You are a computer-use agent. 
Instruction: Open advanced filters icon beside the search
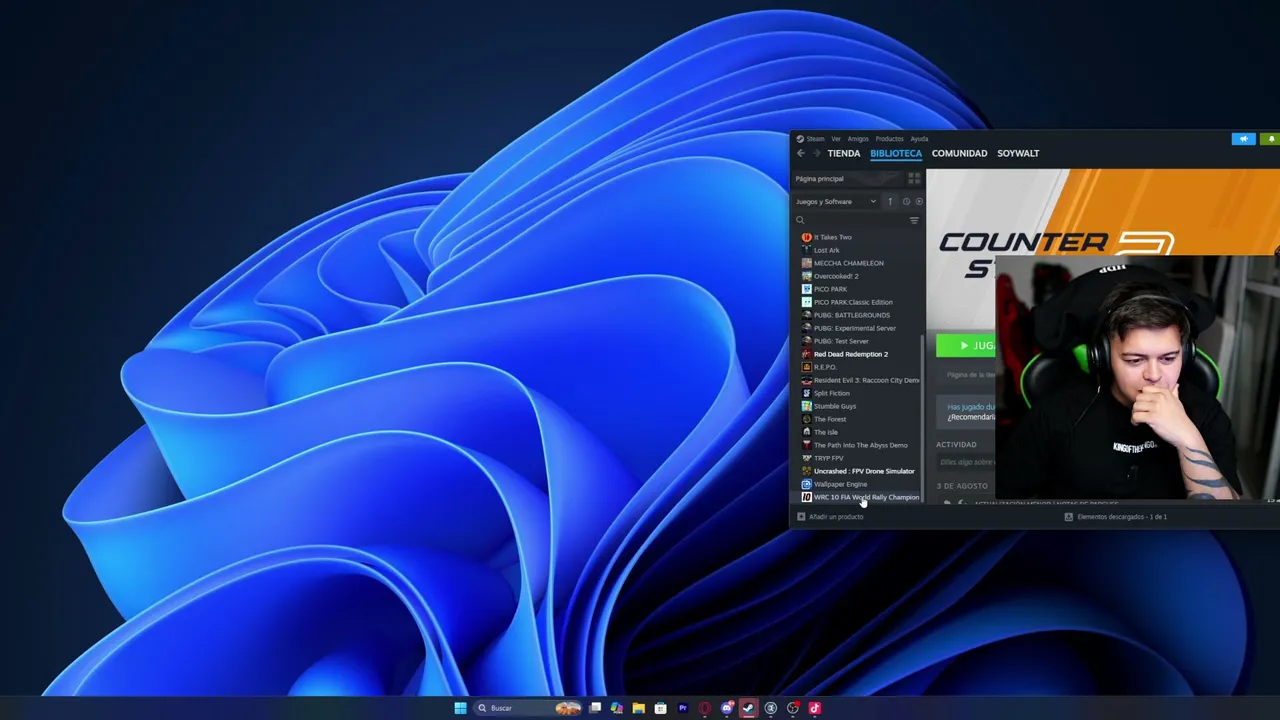click(x=914, y=220)
